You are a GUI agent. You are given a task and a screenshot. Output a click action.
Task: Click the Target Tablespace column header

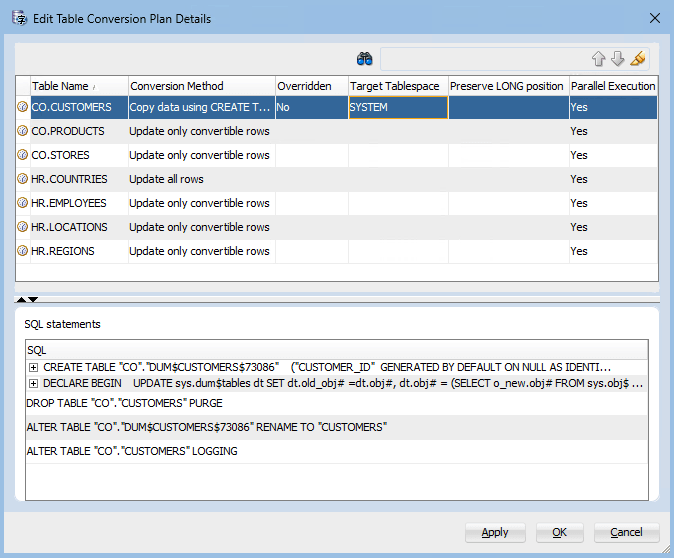[x=398, y=86]
